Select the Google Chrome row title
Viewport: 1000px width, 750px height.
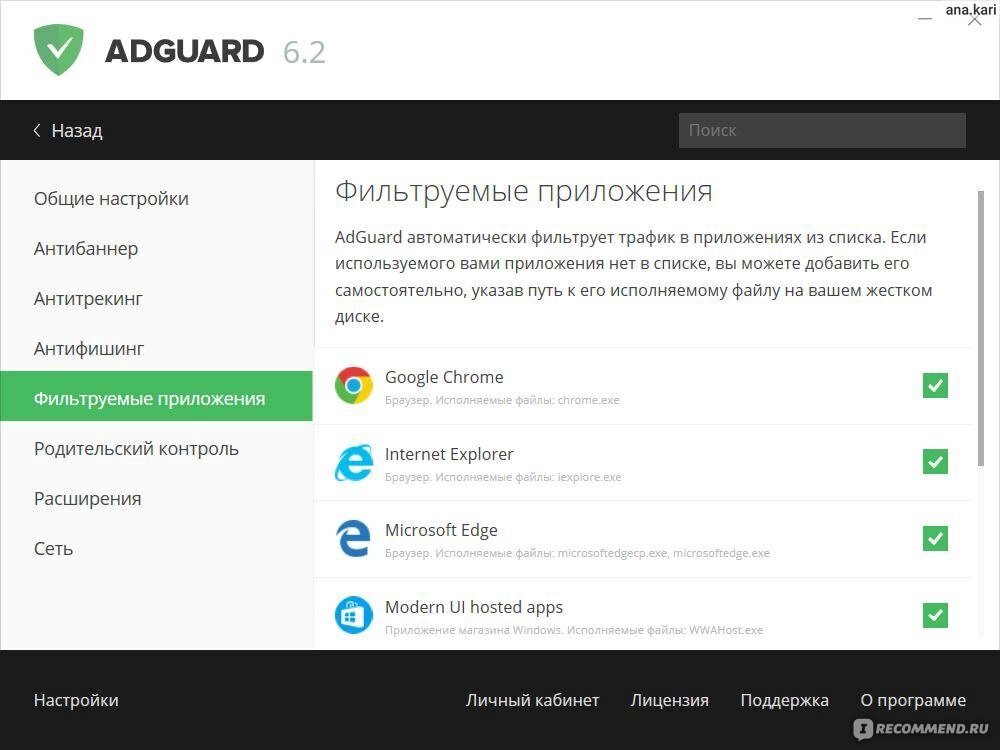coord(444,377)
